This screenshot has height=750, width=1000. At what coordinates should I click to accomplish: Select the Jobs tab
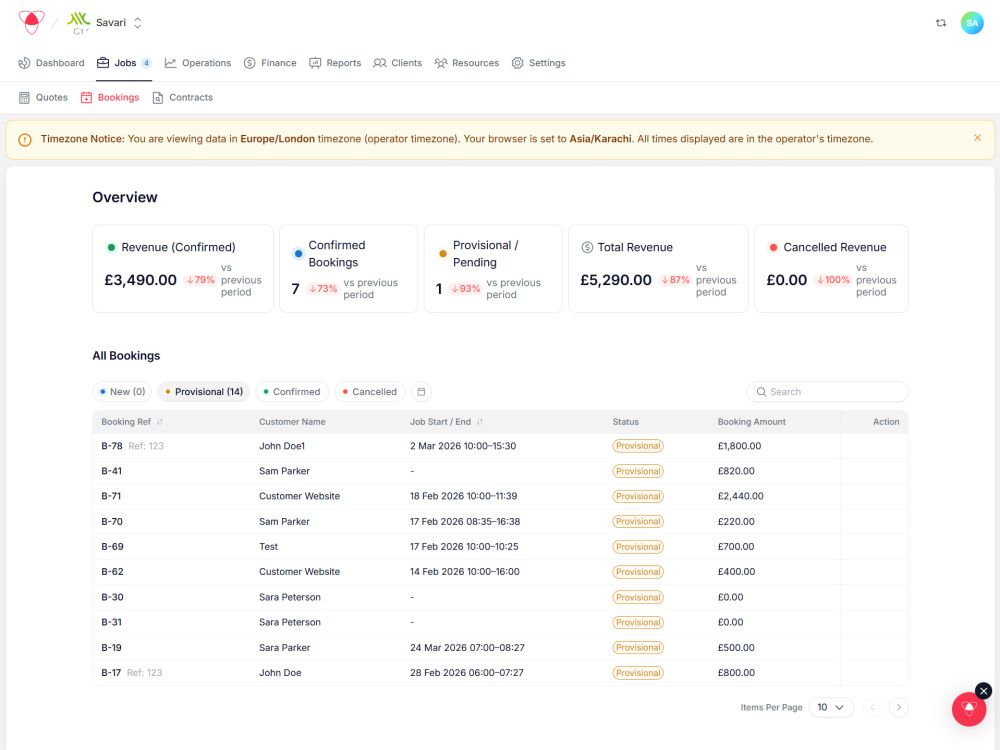point(124,63)
